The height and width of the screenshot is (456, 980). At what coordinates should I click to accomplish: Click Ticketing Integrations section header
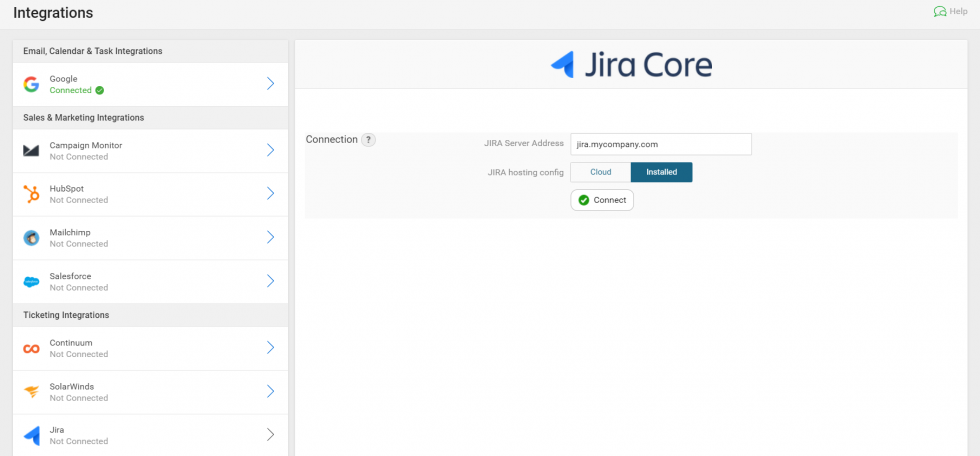pyautogui.click(x=66, y=315)
